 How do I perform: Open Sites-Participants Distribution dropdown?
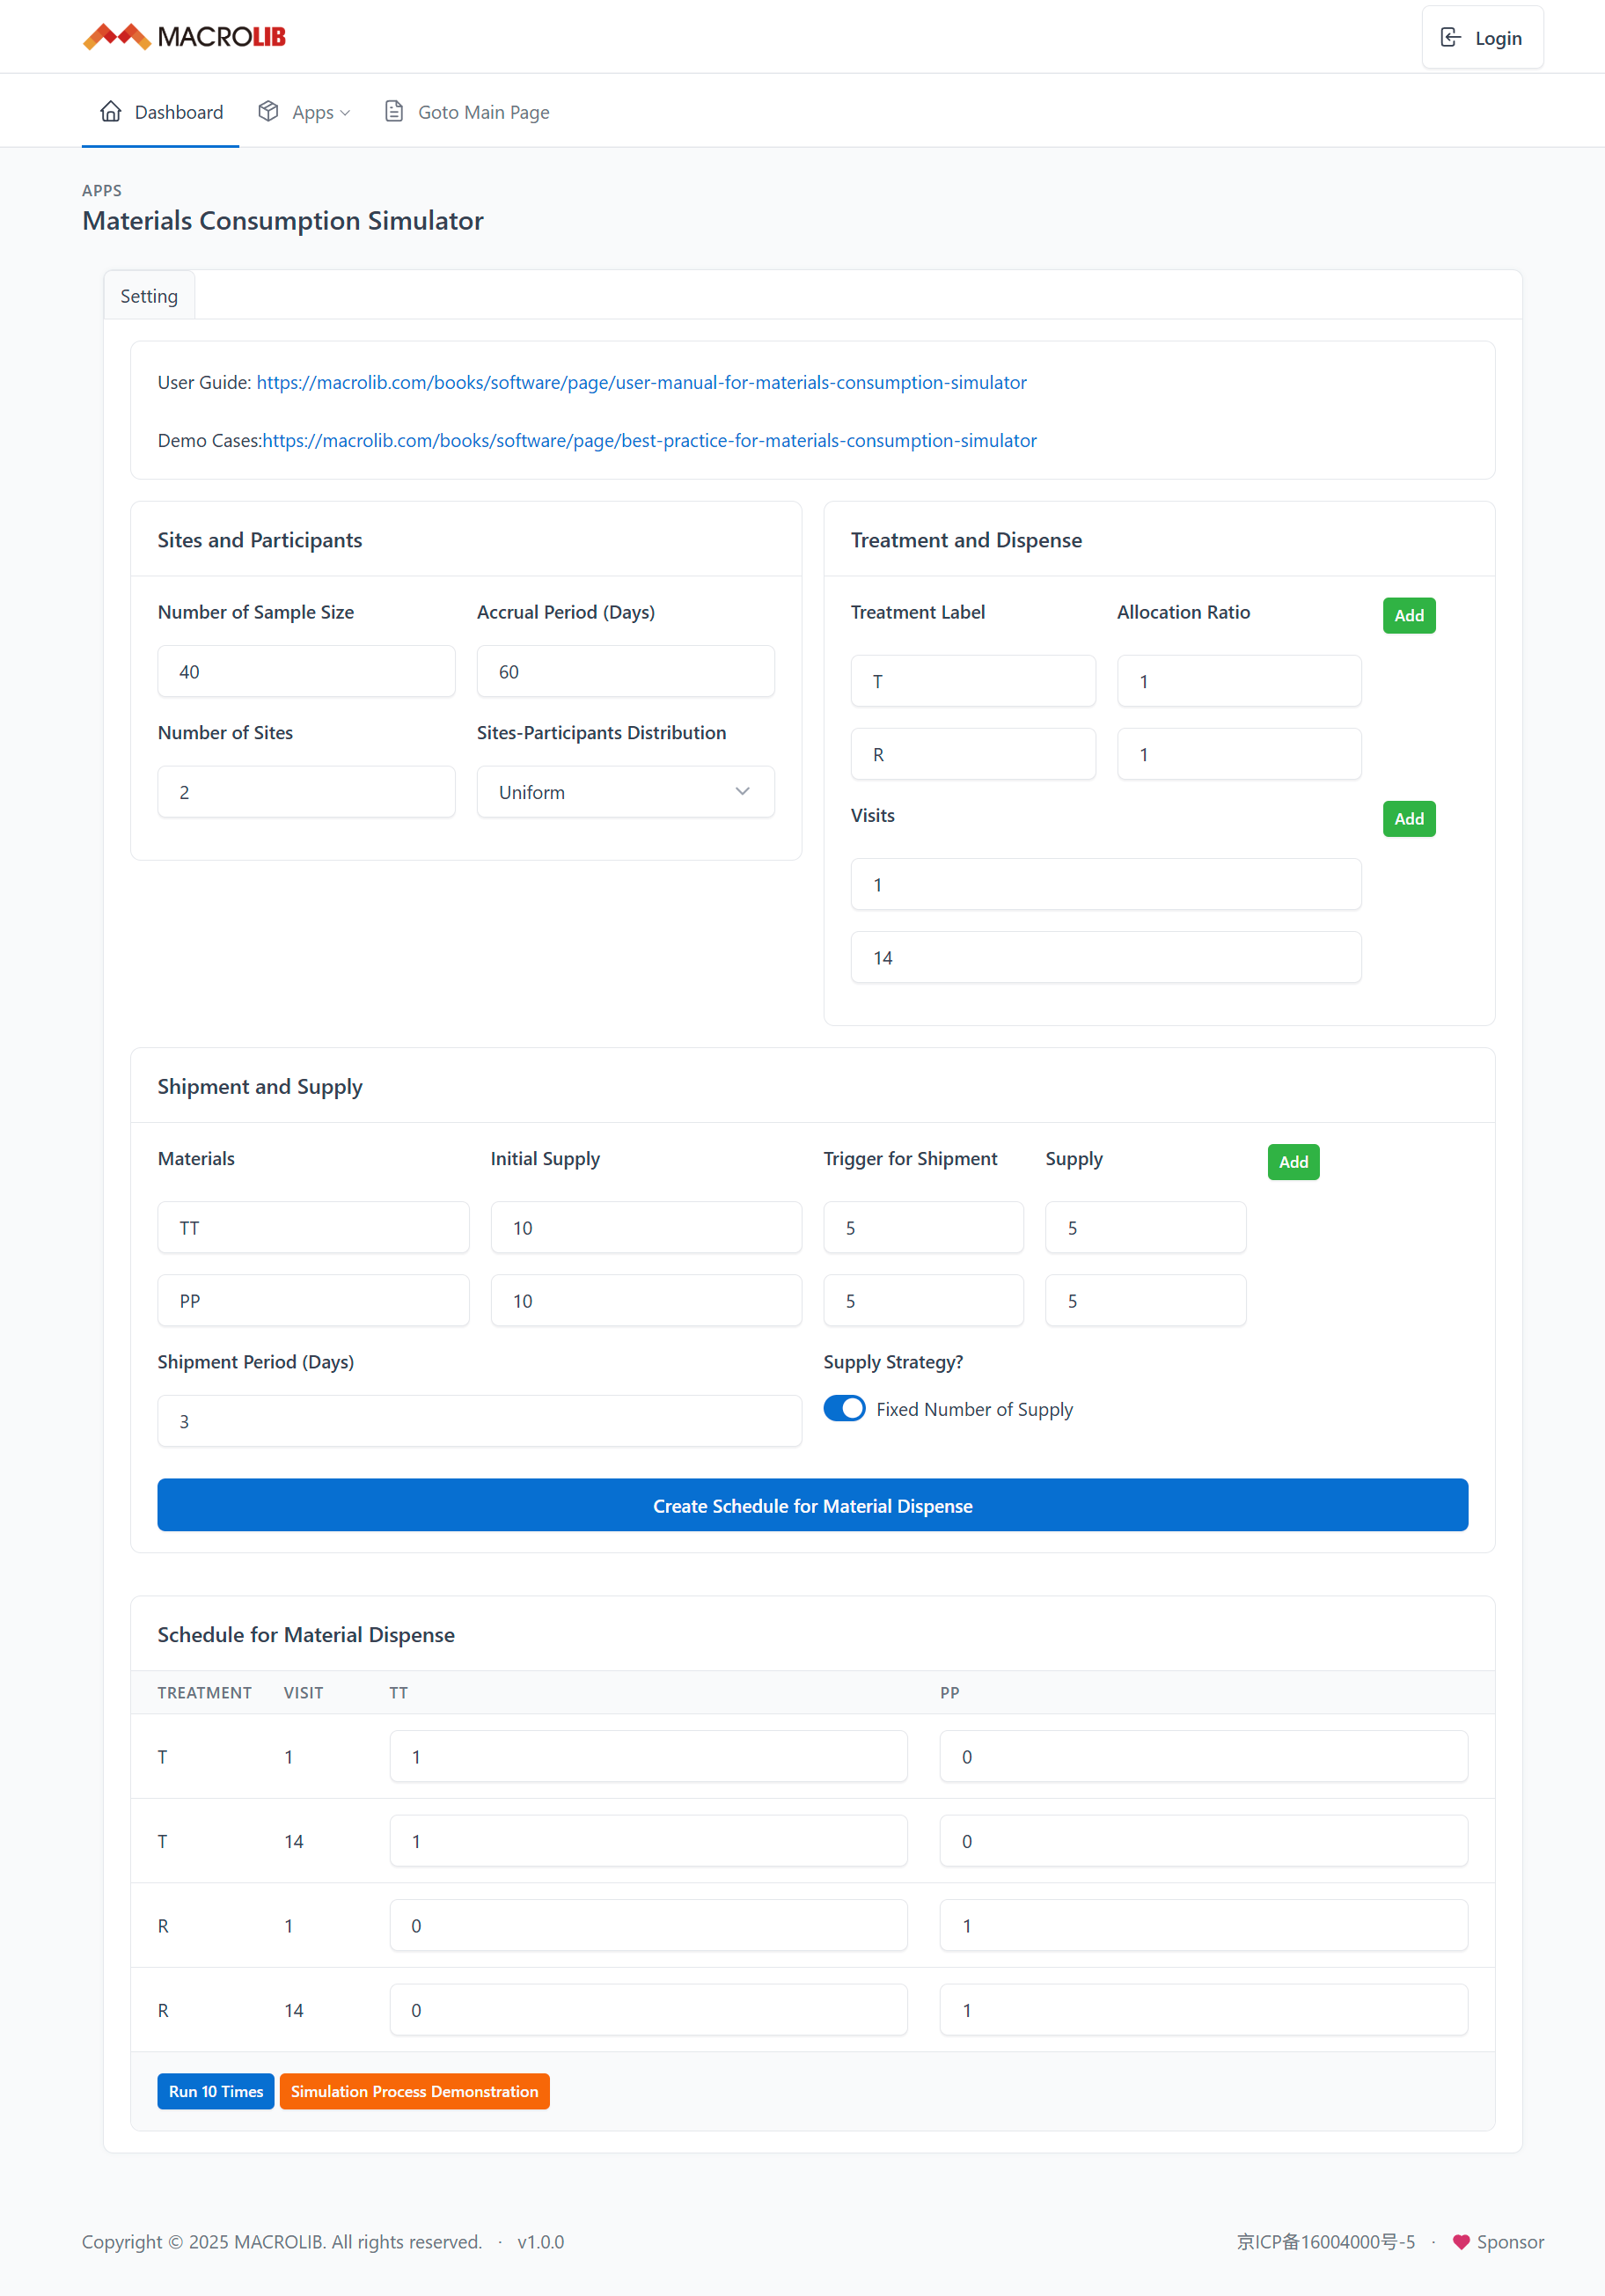tap(625, 792)
